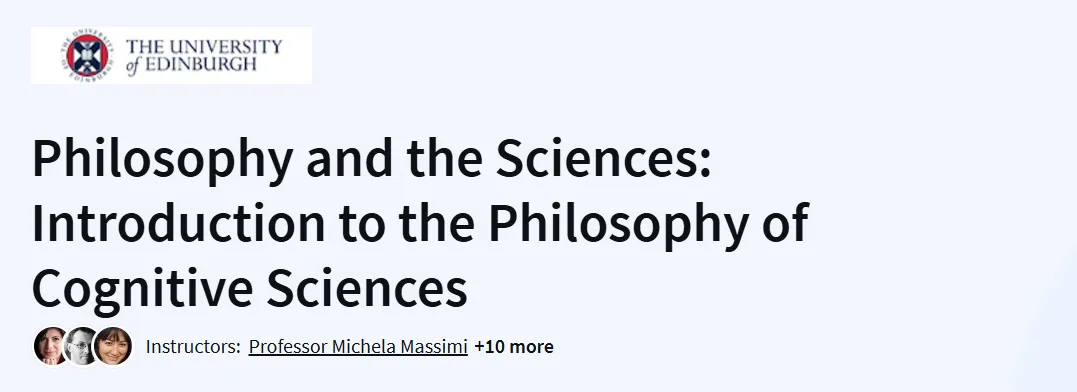Image resolution: width=1077 pixels, height=392 pixels.
Task: Click the 'Instructors:' label text
Action: click(193, 347)
